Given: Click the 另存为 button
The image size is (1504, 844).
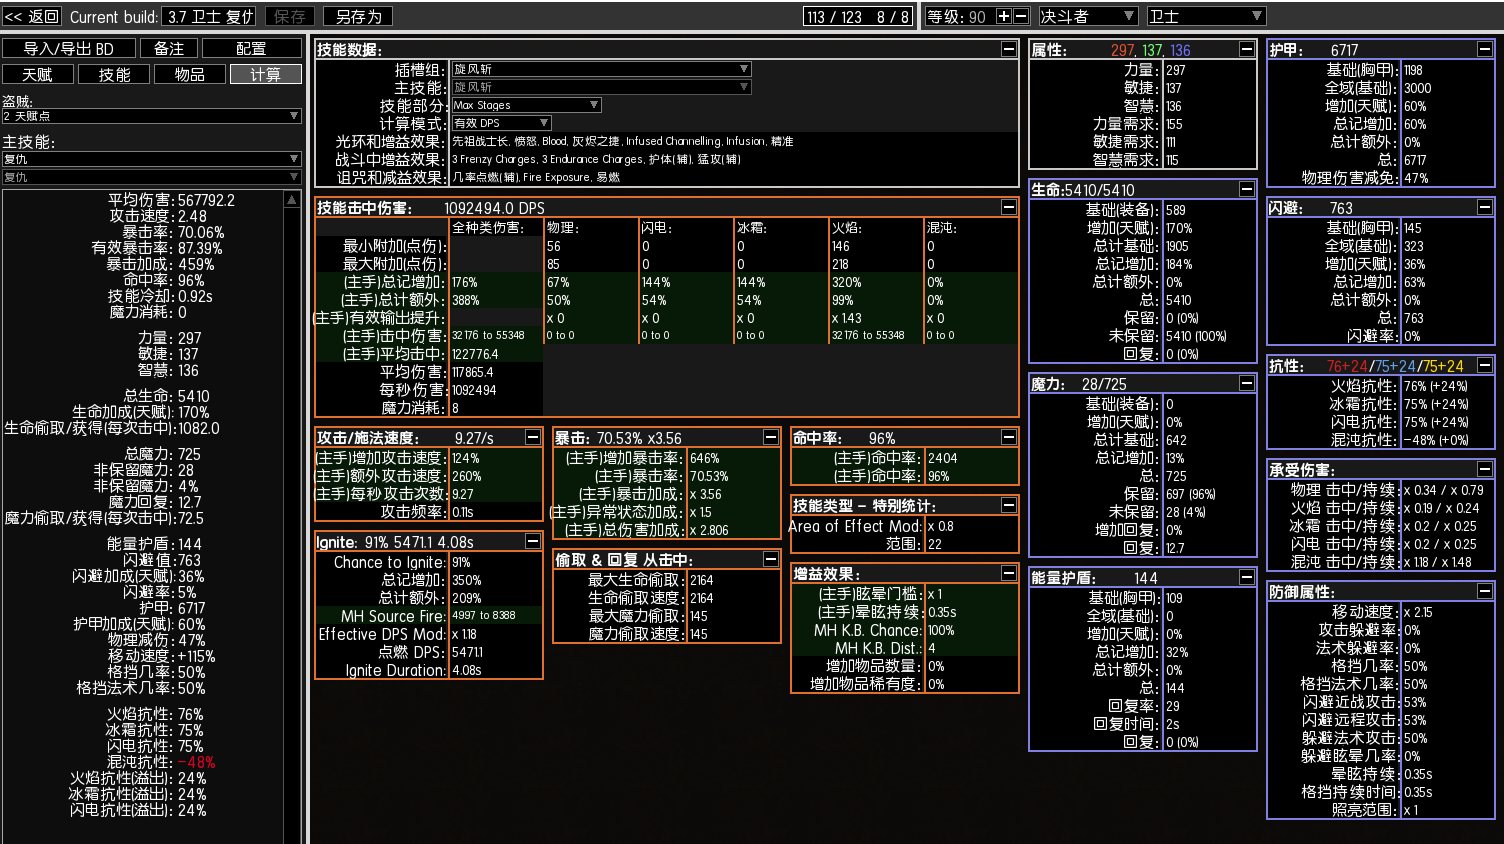Looking at the screenshot, I should click(358, 17).
